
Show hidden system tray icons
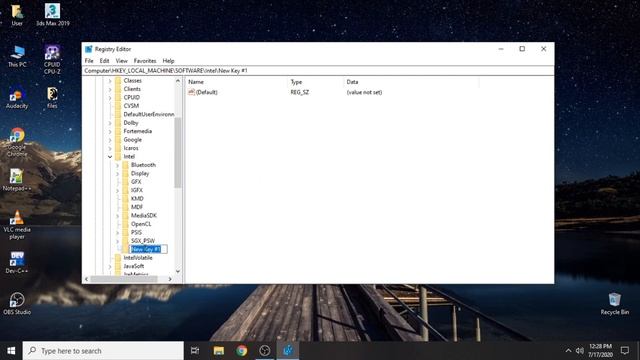568,351
